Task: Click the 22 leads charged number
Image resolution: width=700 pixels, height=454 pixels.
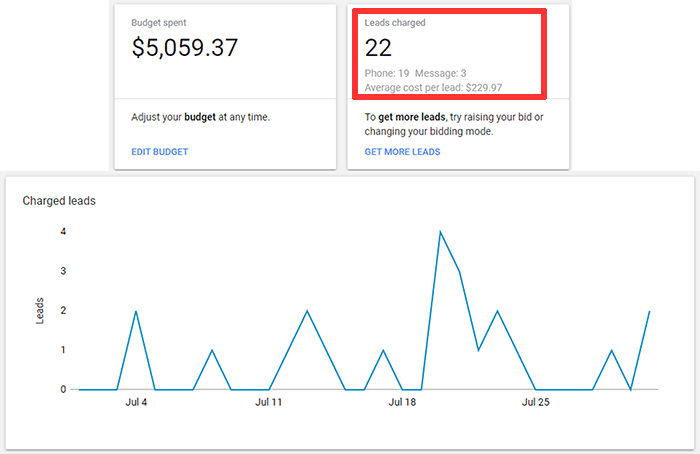Action: tap(378, 48)
